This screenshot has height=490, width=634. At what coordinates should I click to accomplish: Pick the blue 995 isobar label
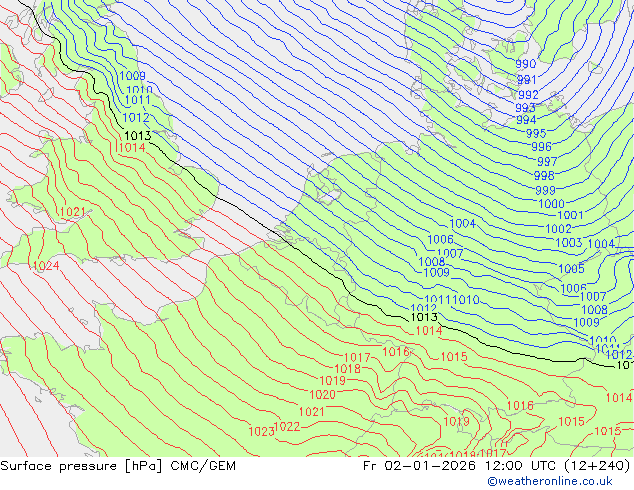point(536,133)
